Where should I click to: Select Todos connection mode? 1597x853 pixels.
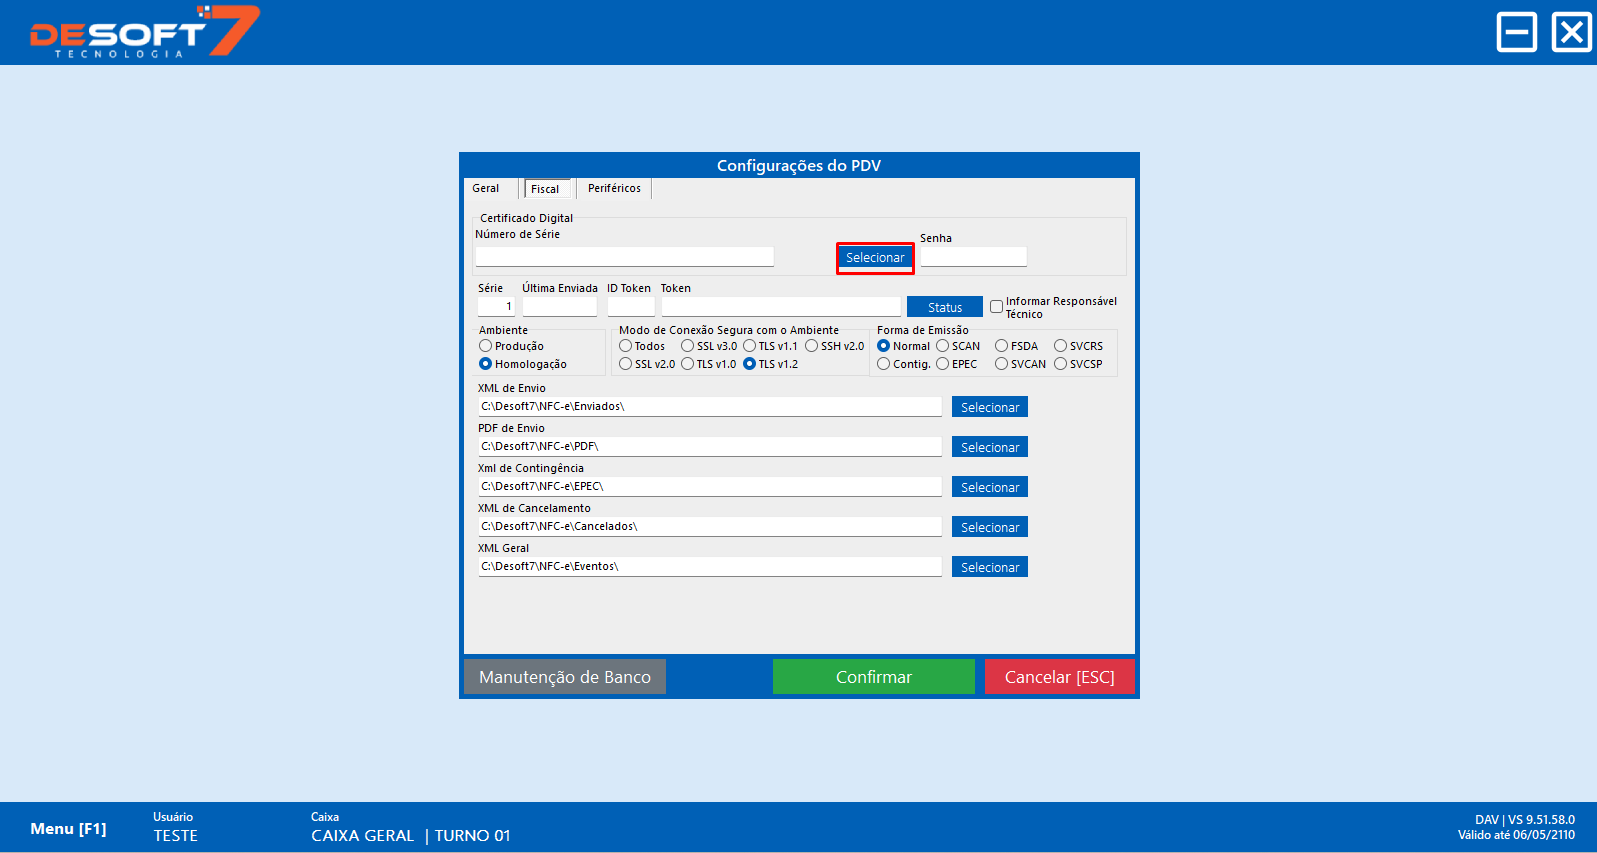click(625, 346)
